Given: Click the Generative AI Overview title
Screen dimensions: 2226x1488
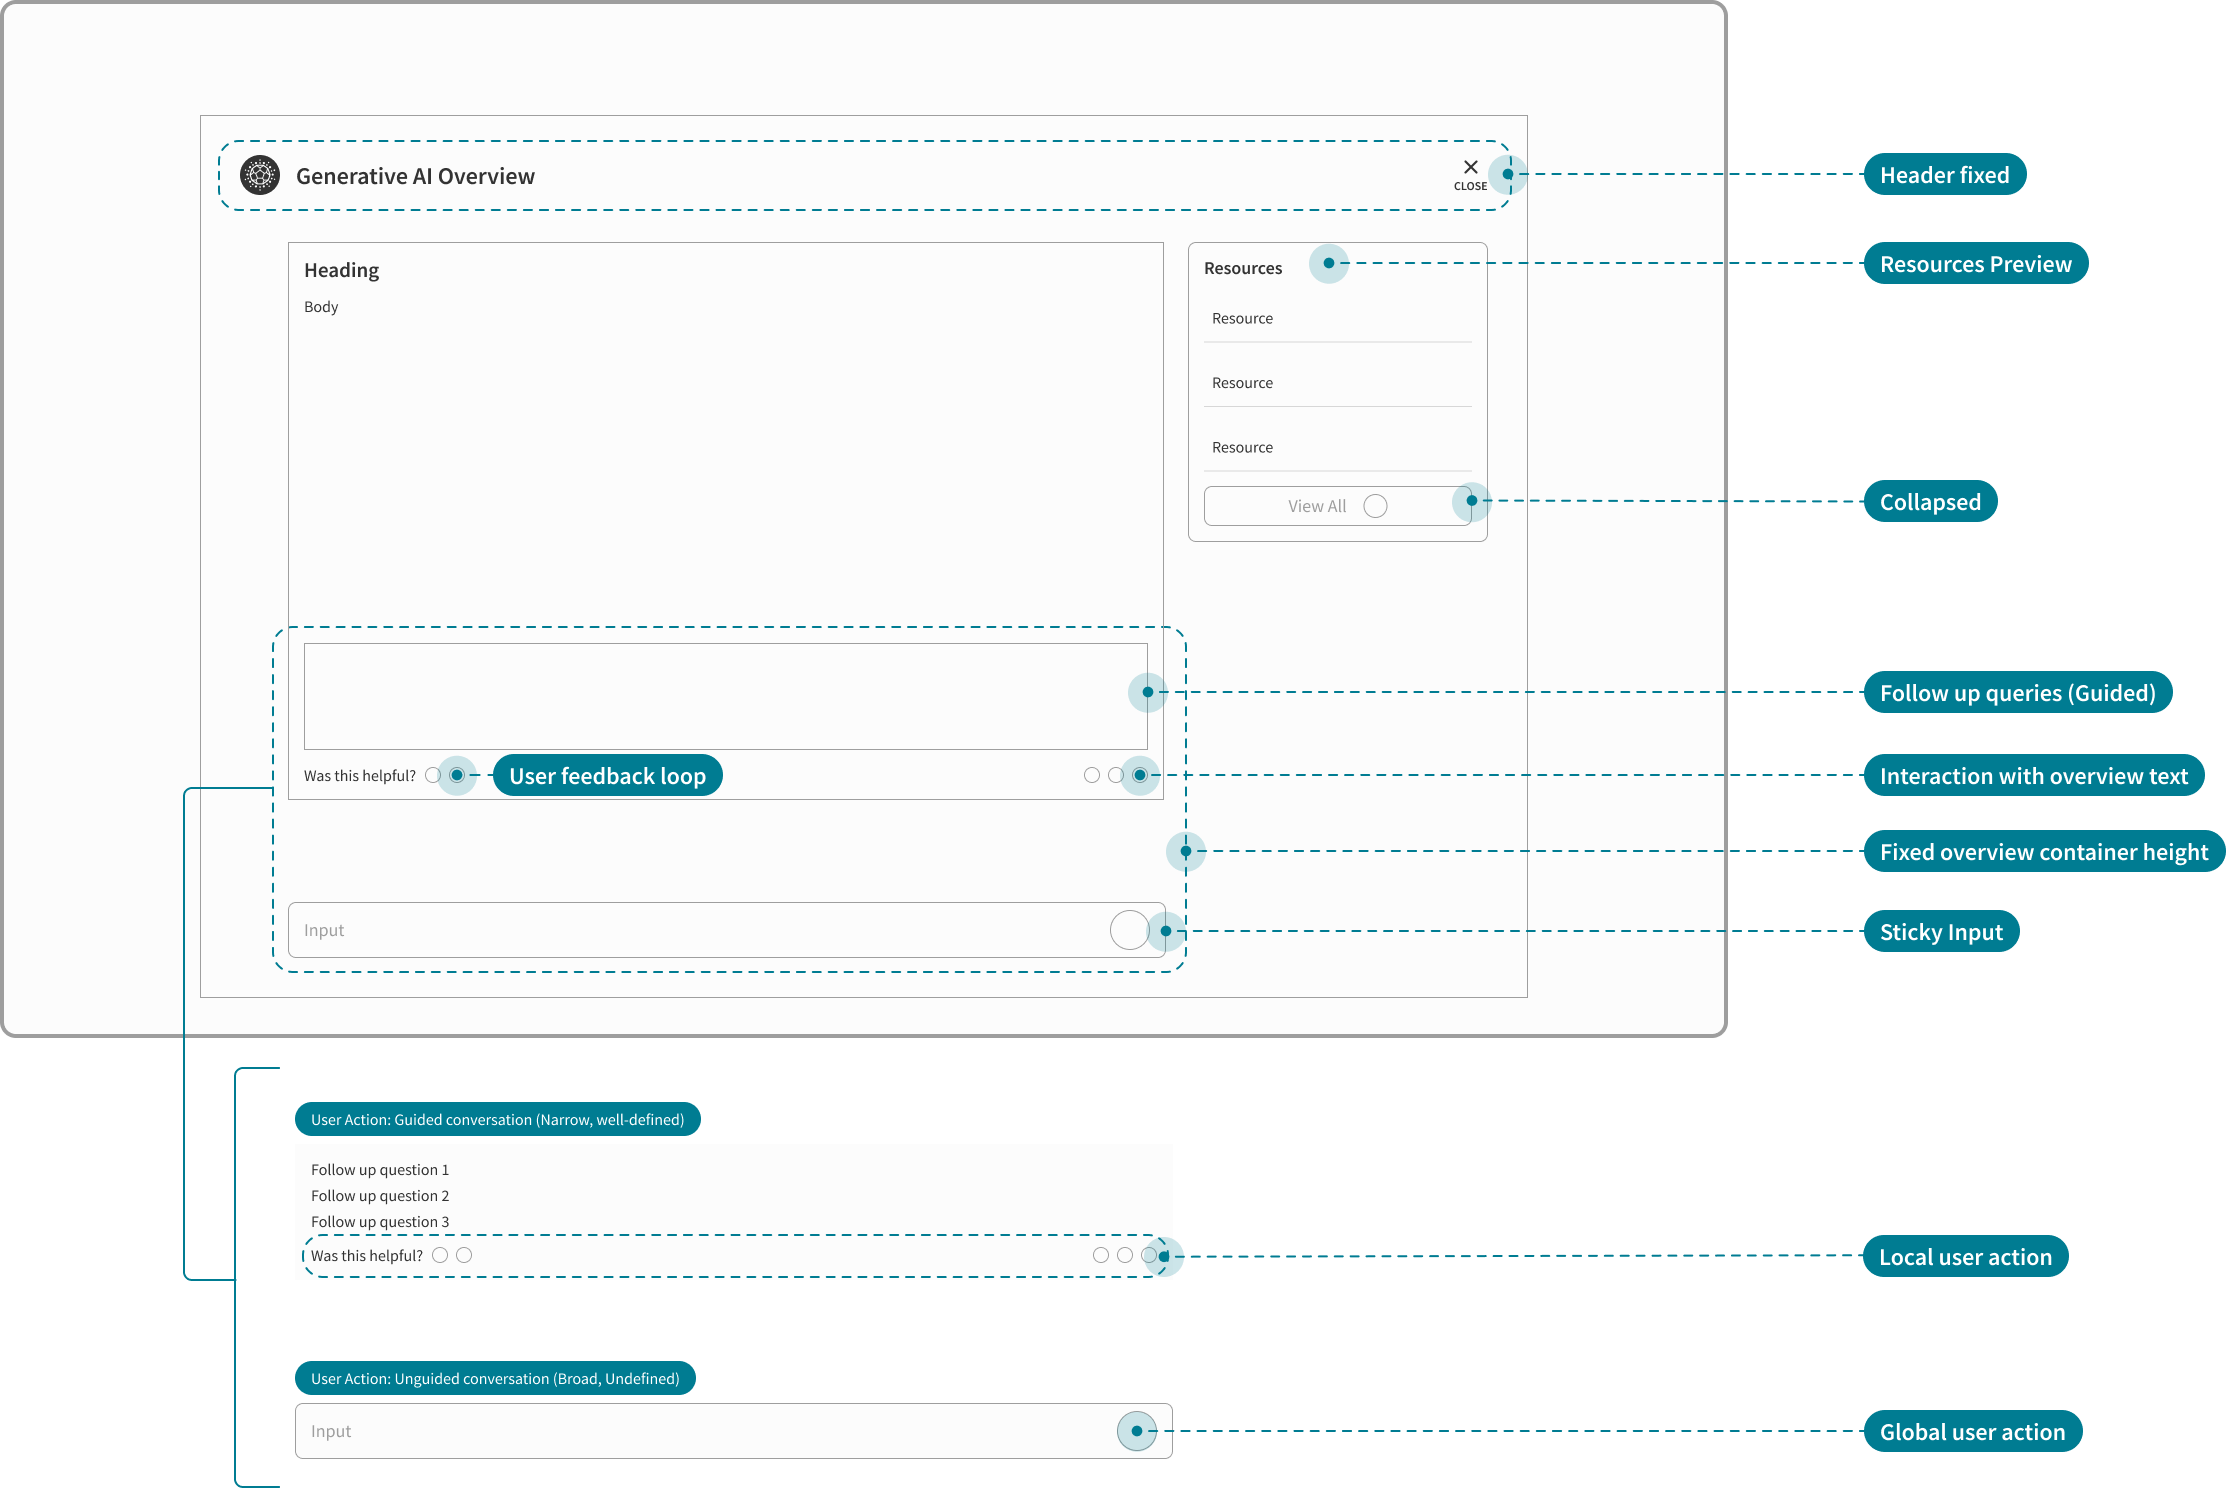Looking at the screenshot, I should 415,176.
